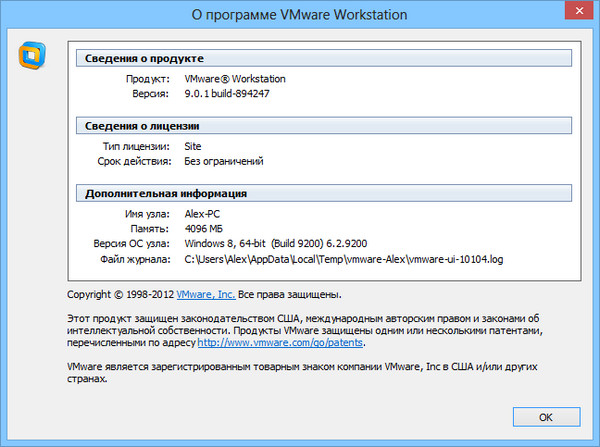The width and height of the screenshot is (600, 447).
Task: Click the dialog title bar text
Action: click(x=300, y=15)
